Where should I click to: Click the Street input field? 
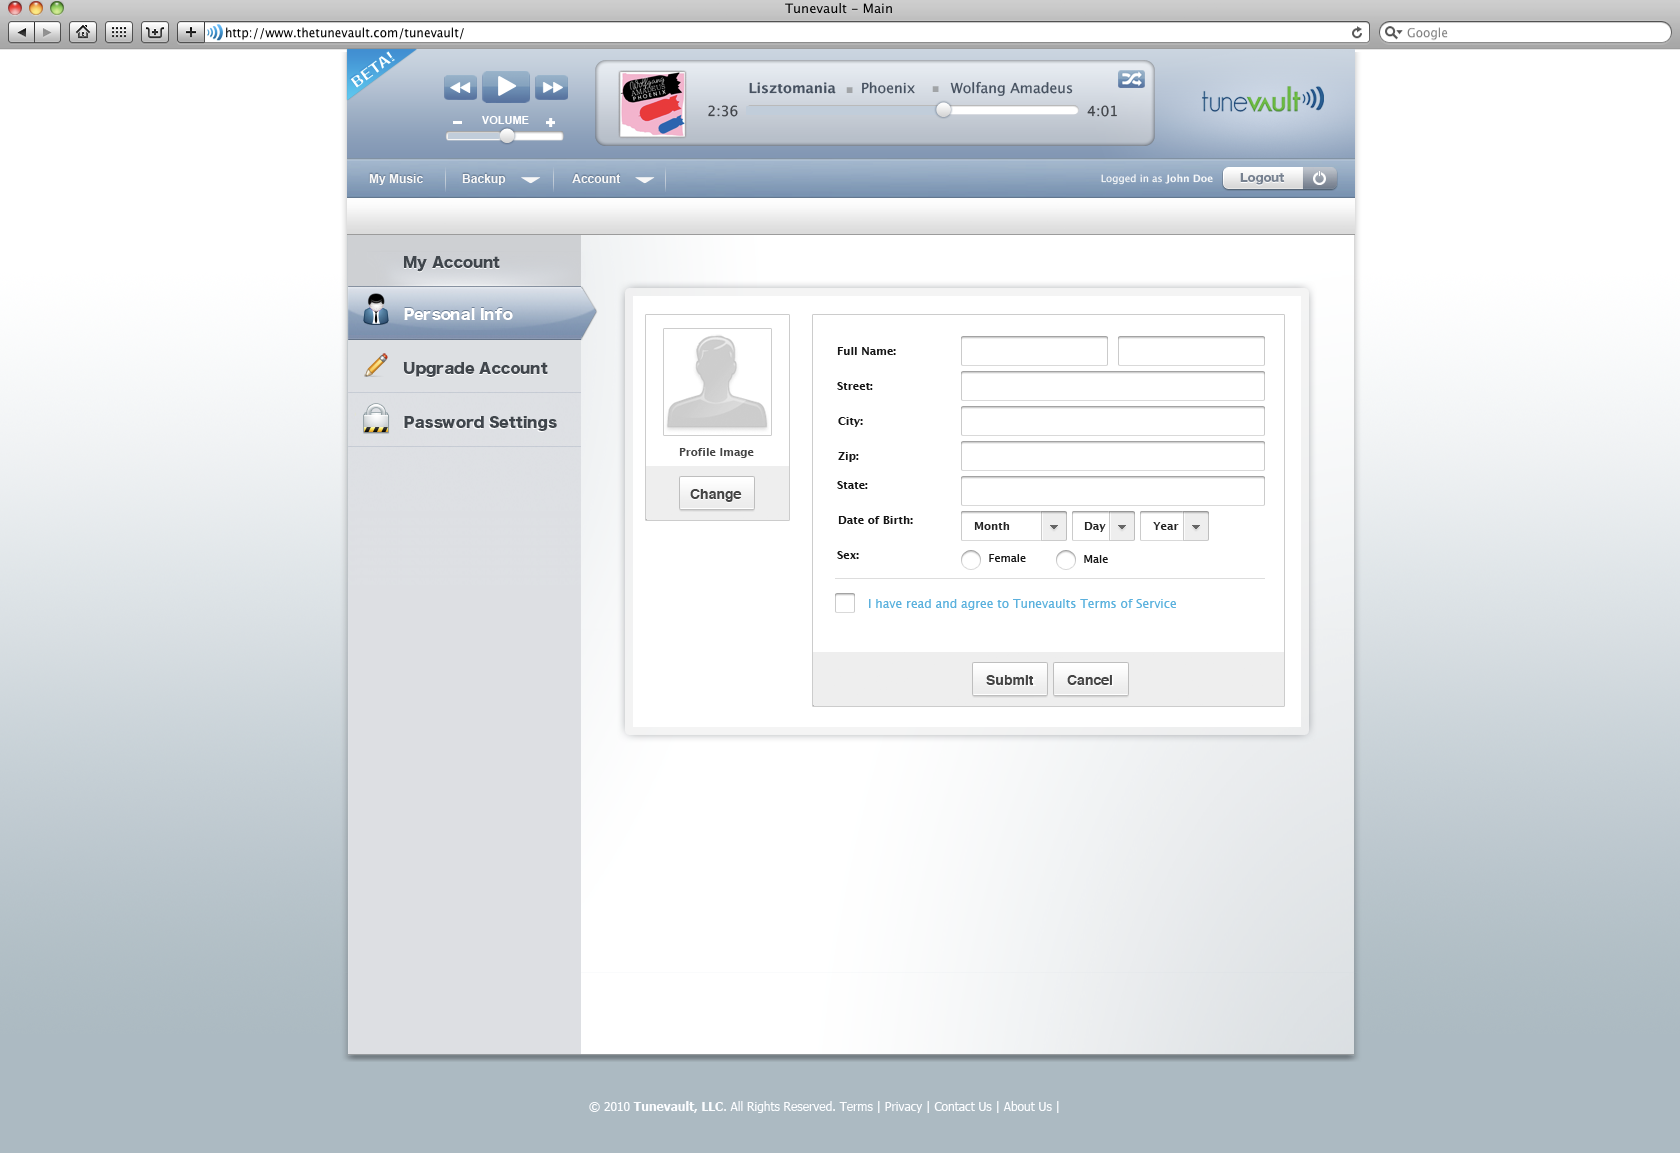pos(1113,386)
